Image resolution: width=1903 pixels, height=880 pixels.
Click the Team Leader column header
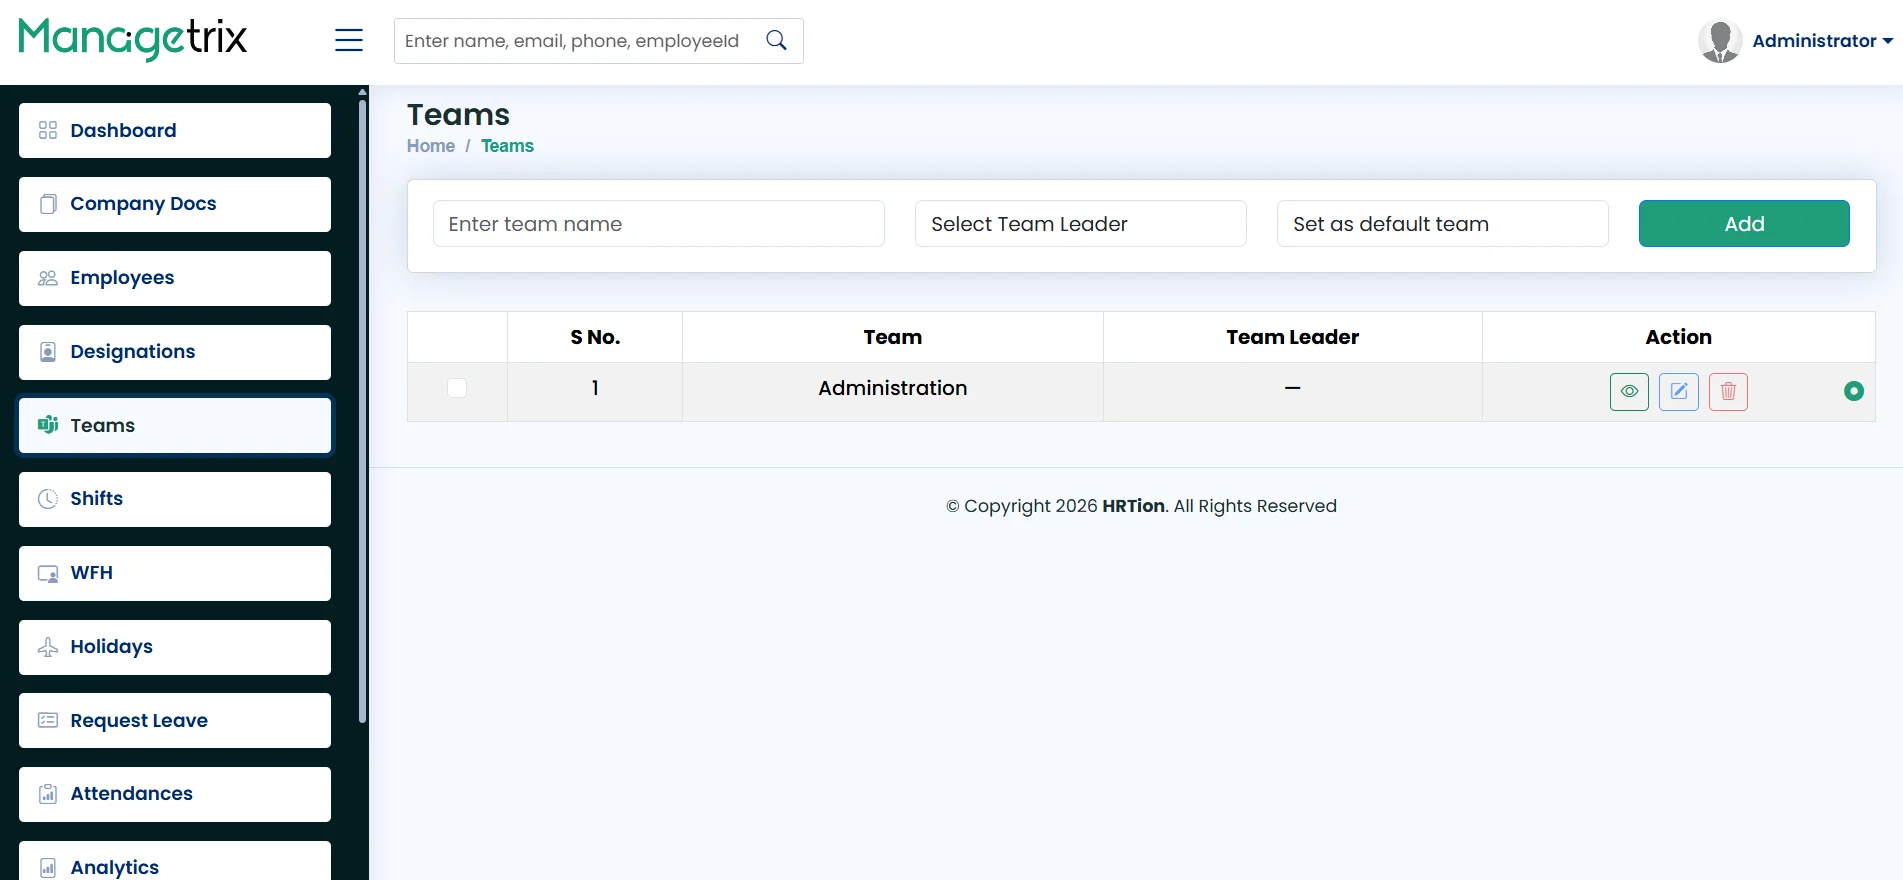(1292, 337)
